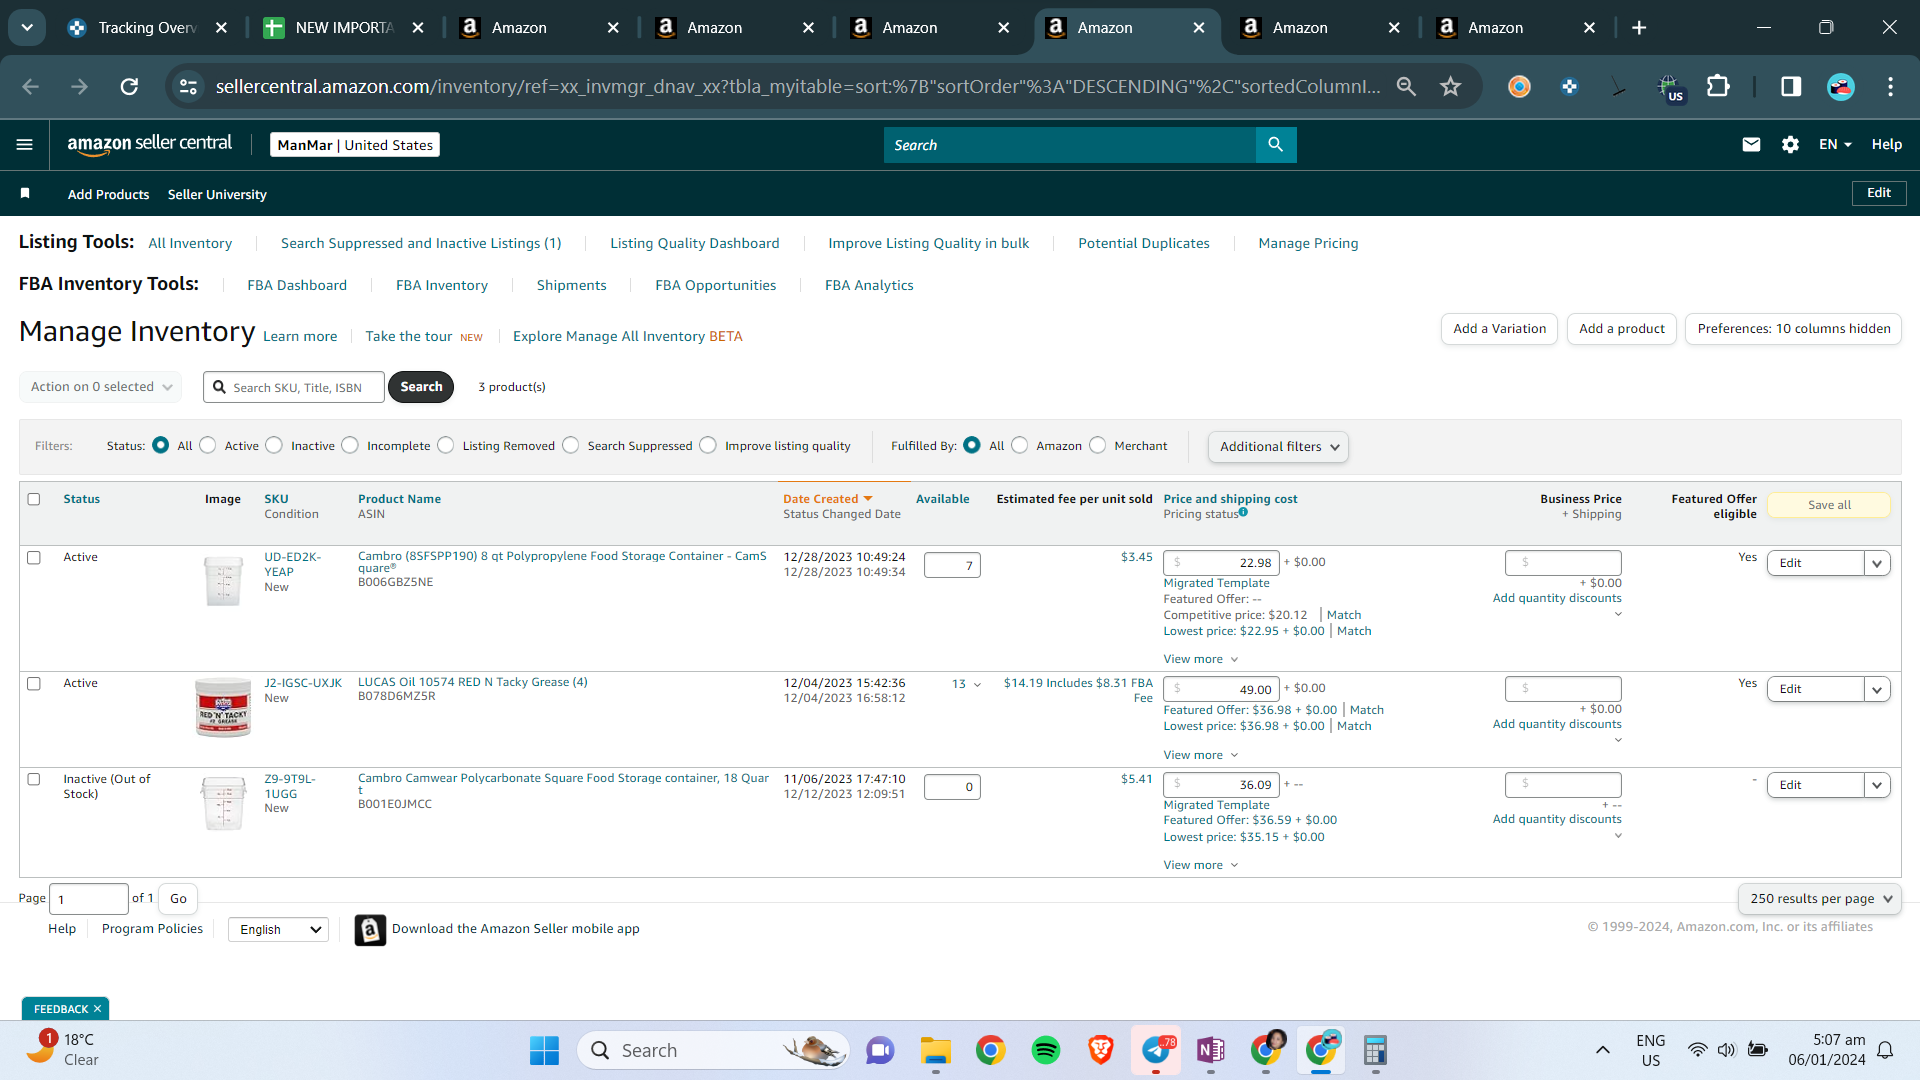Open the EN language selector in header
Viewport: 1920px width, 1080px height.
pyautogui.click(x=1835, y=145)
